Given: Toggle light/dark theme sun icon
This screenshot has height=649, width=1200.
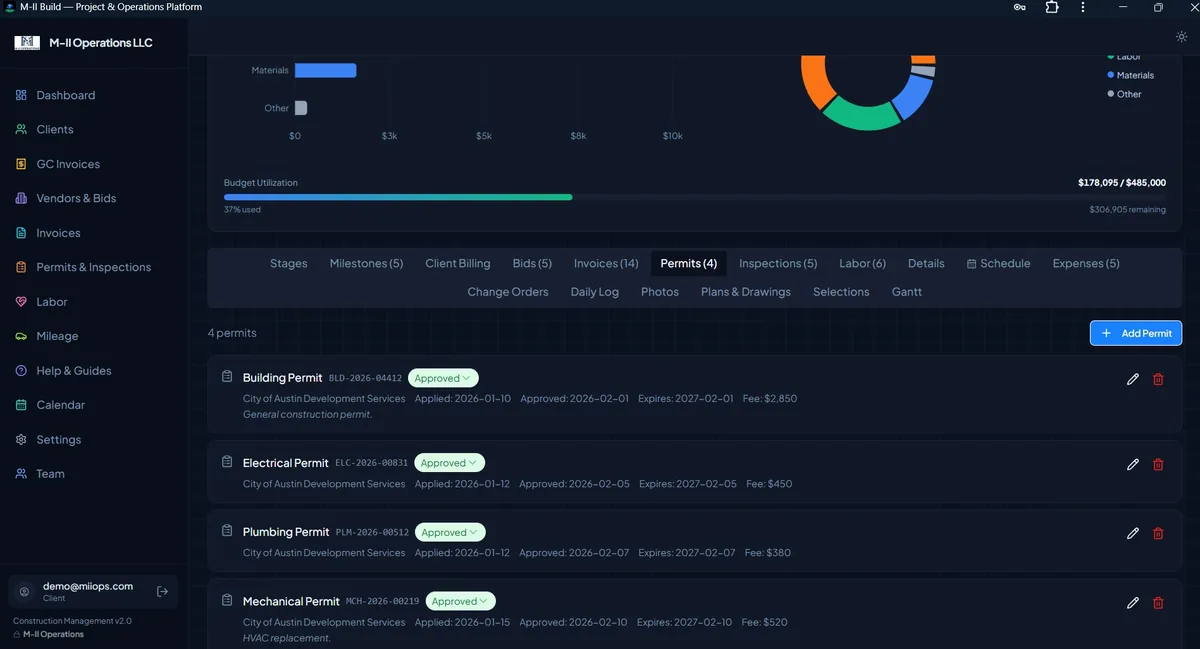Looking at the screenshot, I should click(1181, 36).
